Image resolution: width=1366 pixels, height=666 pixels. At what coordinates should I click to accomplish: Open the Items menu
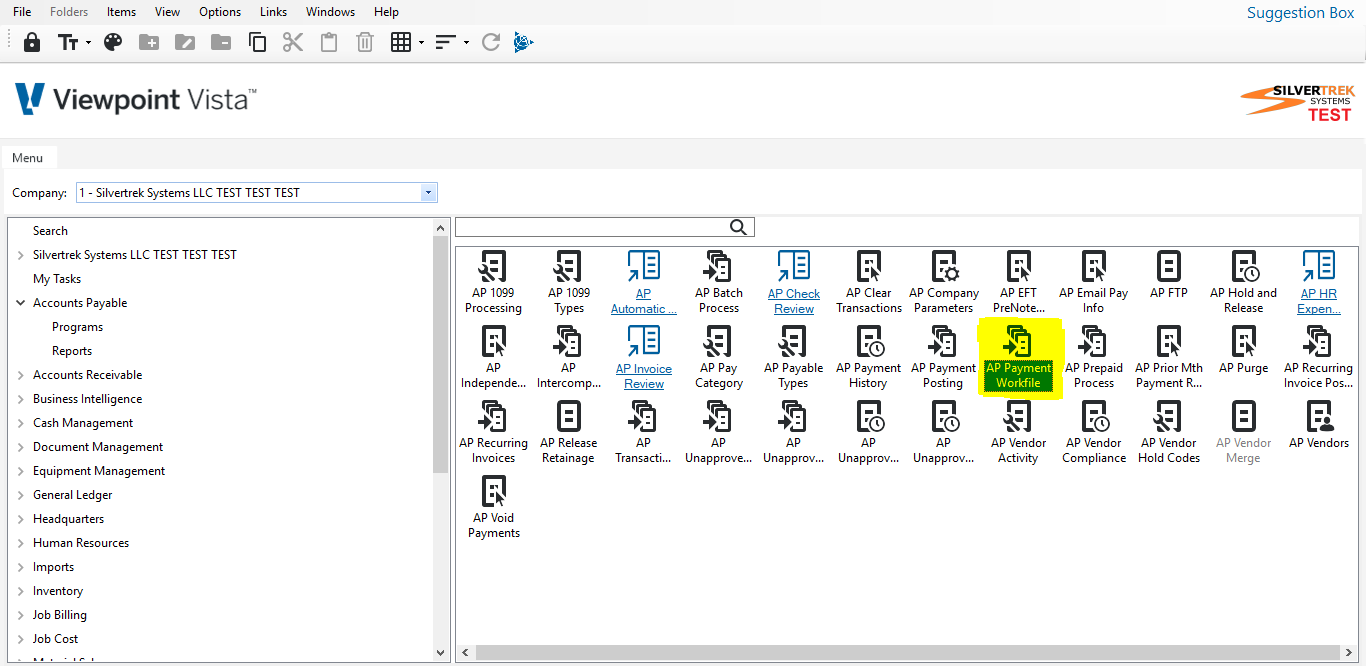(x=121, y=12)
